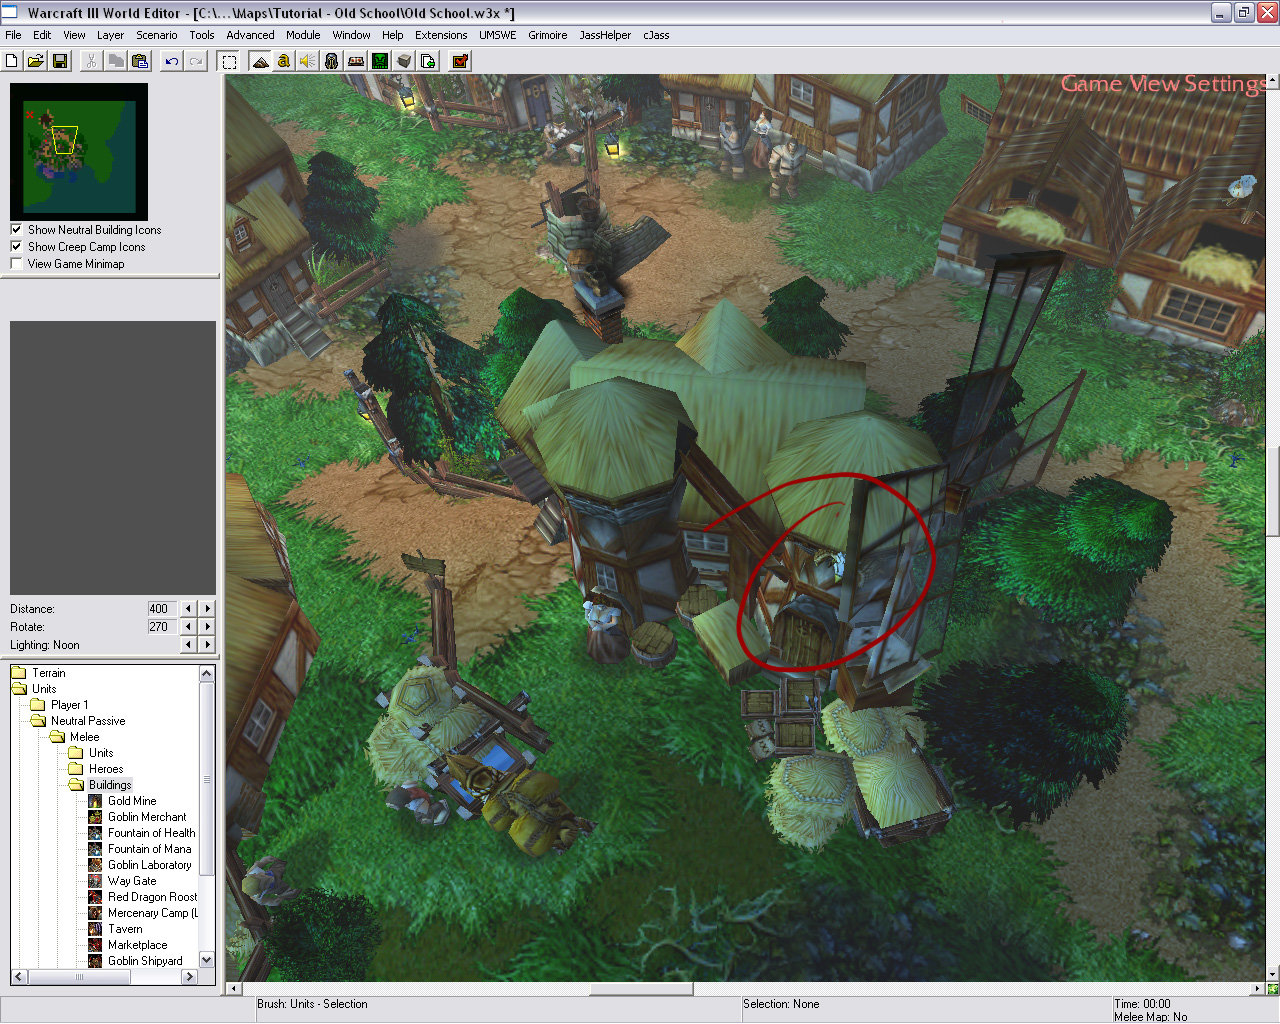The height and width of the screenshot is (1024, 1280).
Task: Expand the Heroes folder
Action: click(x=77, y=769)
